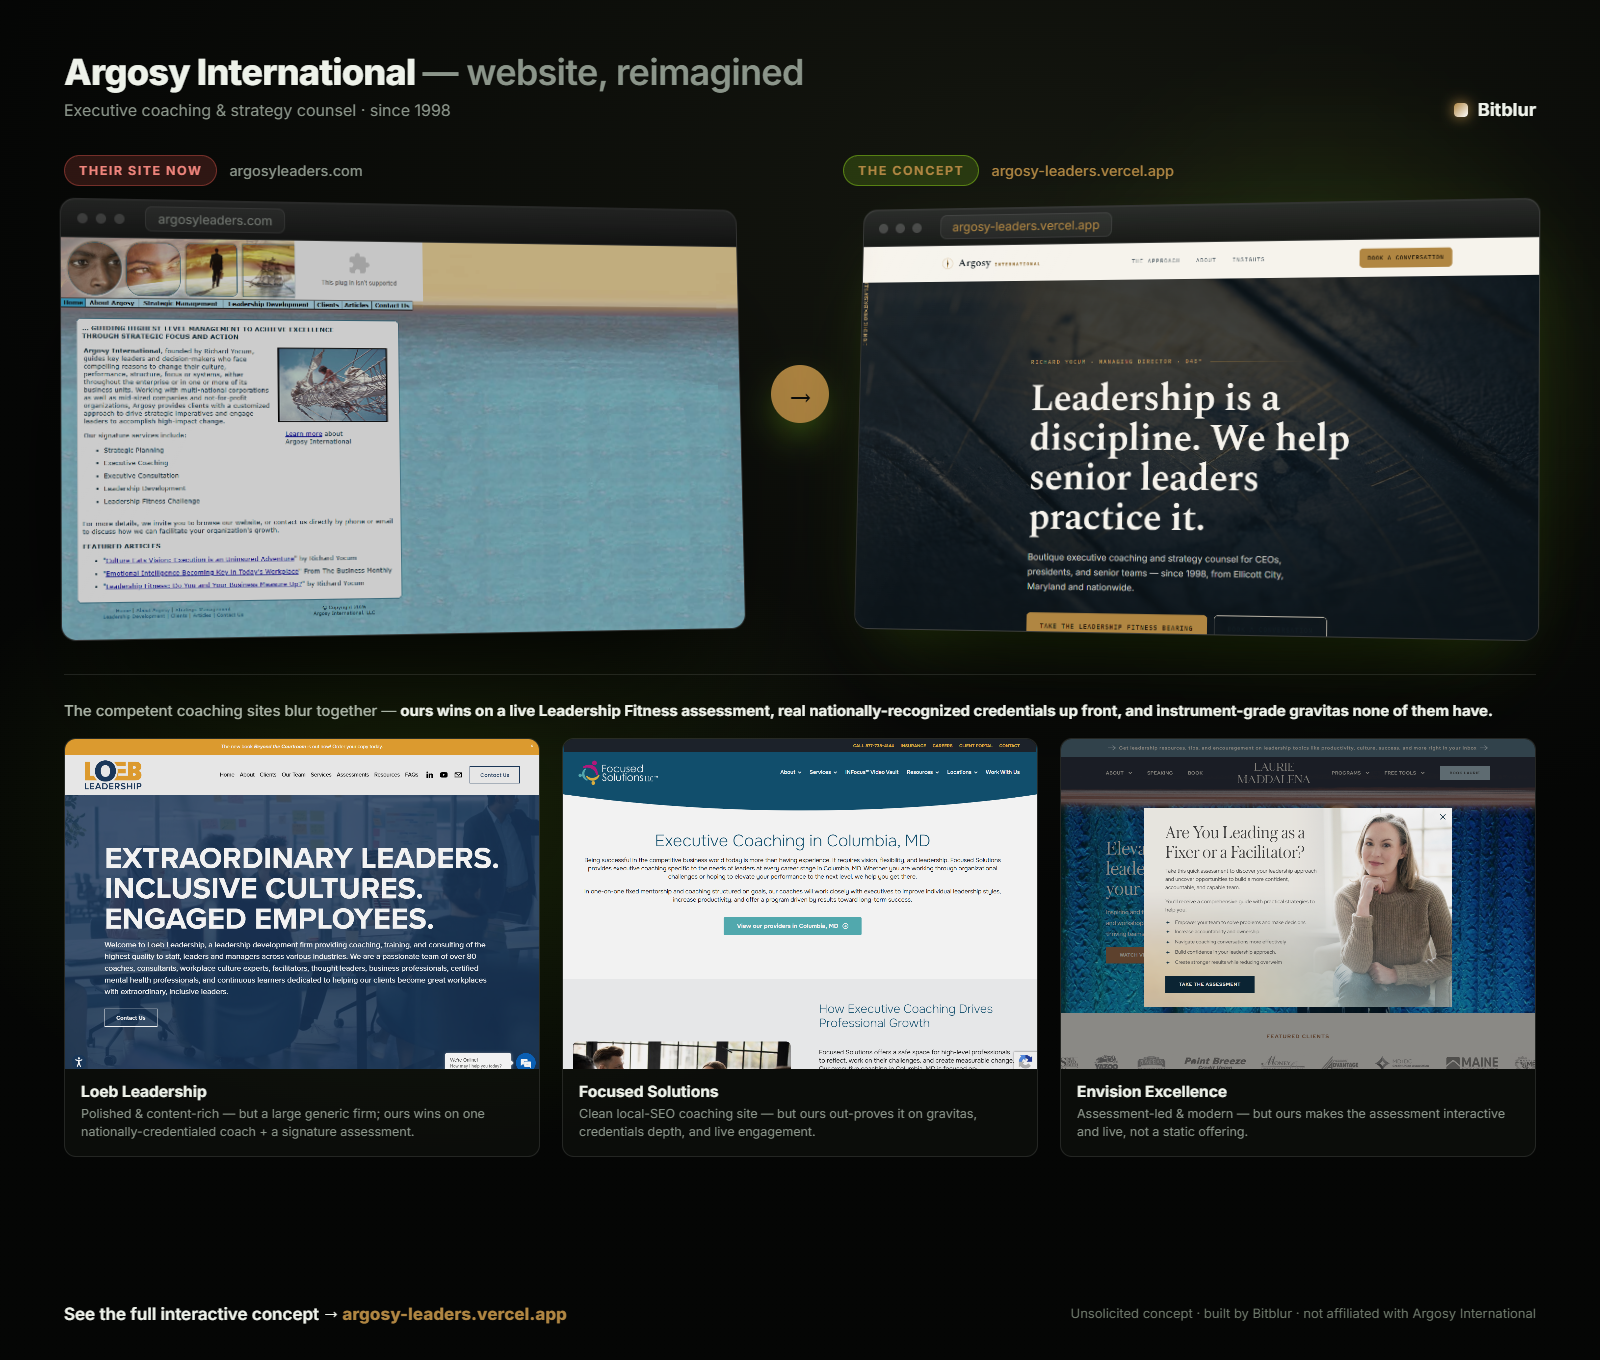Click the Bitblur logo mark
This screenshot has height=1360, width=1600.
point(1461,110)
